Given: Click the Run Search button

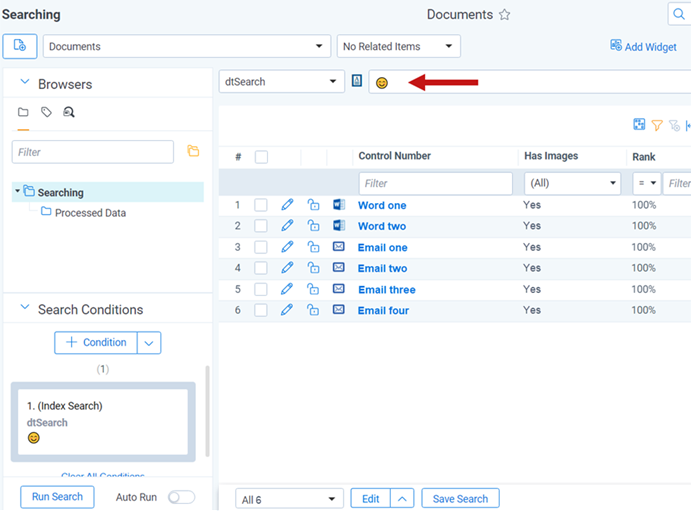Looking at the screenshot, I should point(57,496).
